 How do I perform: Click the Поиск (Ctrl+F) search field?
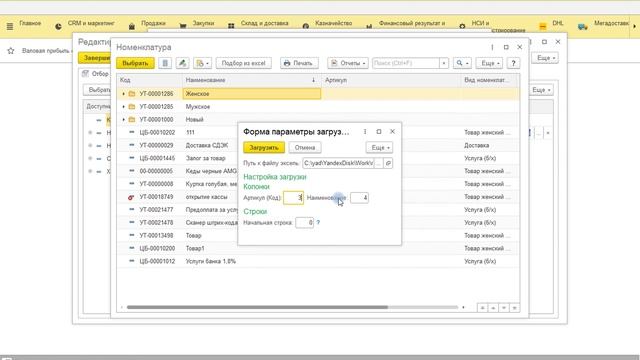[406, 63]
